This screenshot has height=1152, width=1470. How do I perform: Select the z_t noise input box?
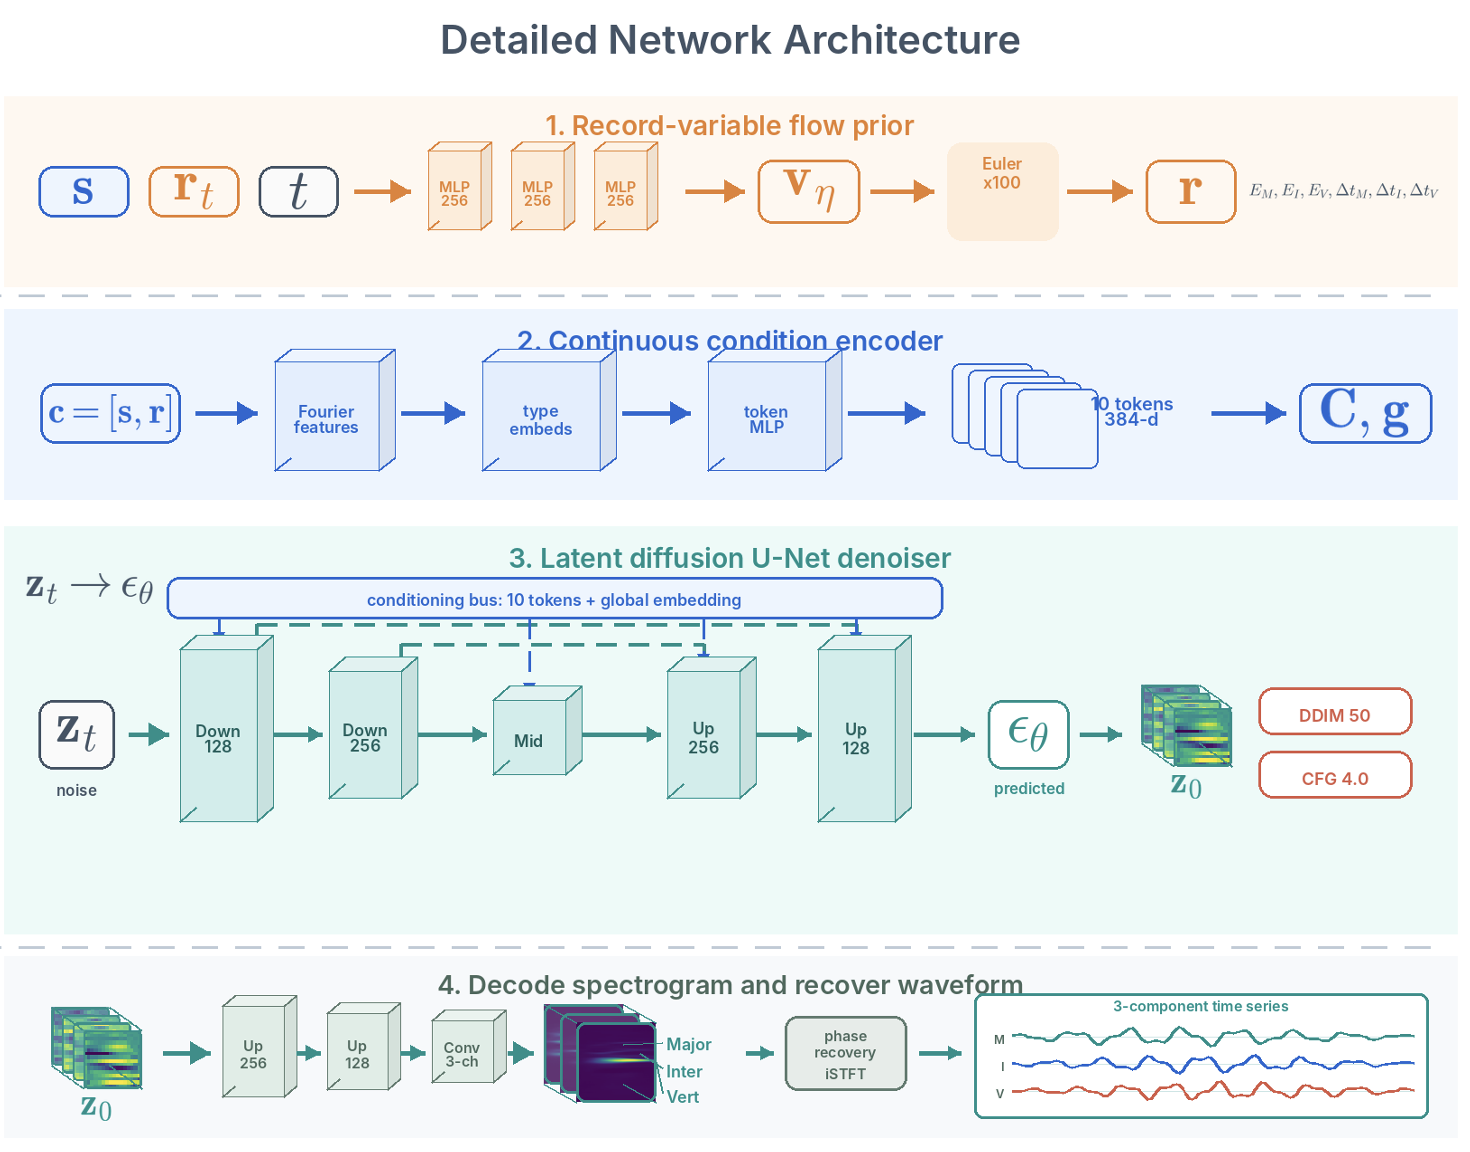tap(77, 735)
